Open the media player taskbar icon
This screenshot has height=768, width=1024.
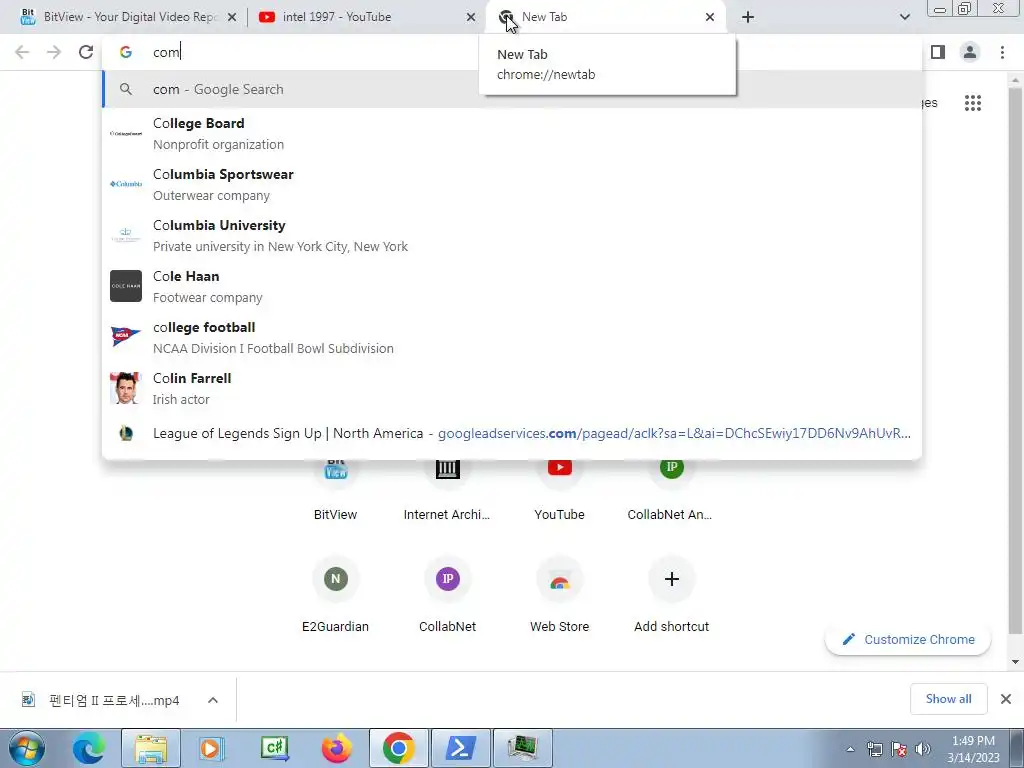pos(210,748)
